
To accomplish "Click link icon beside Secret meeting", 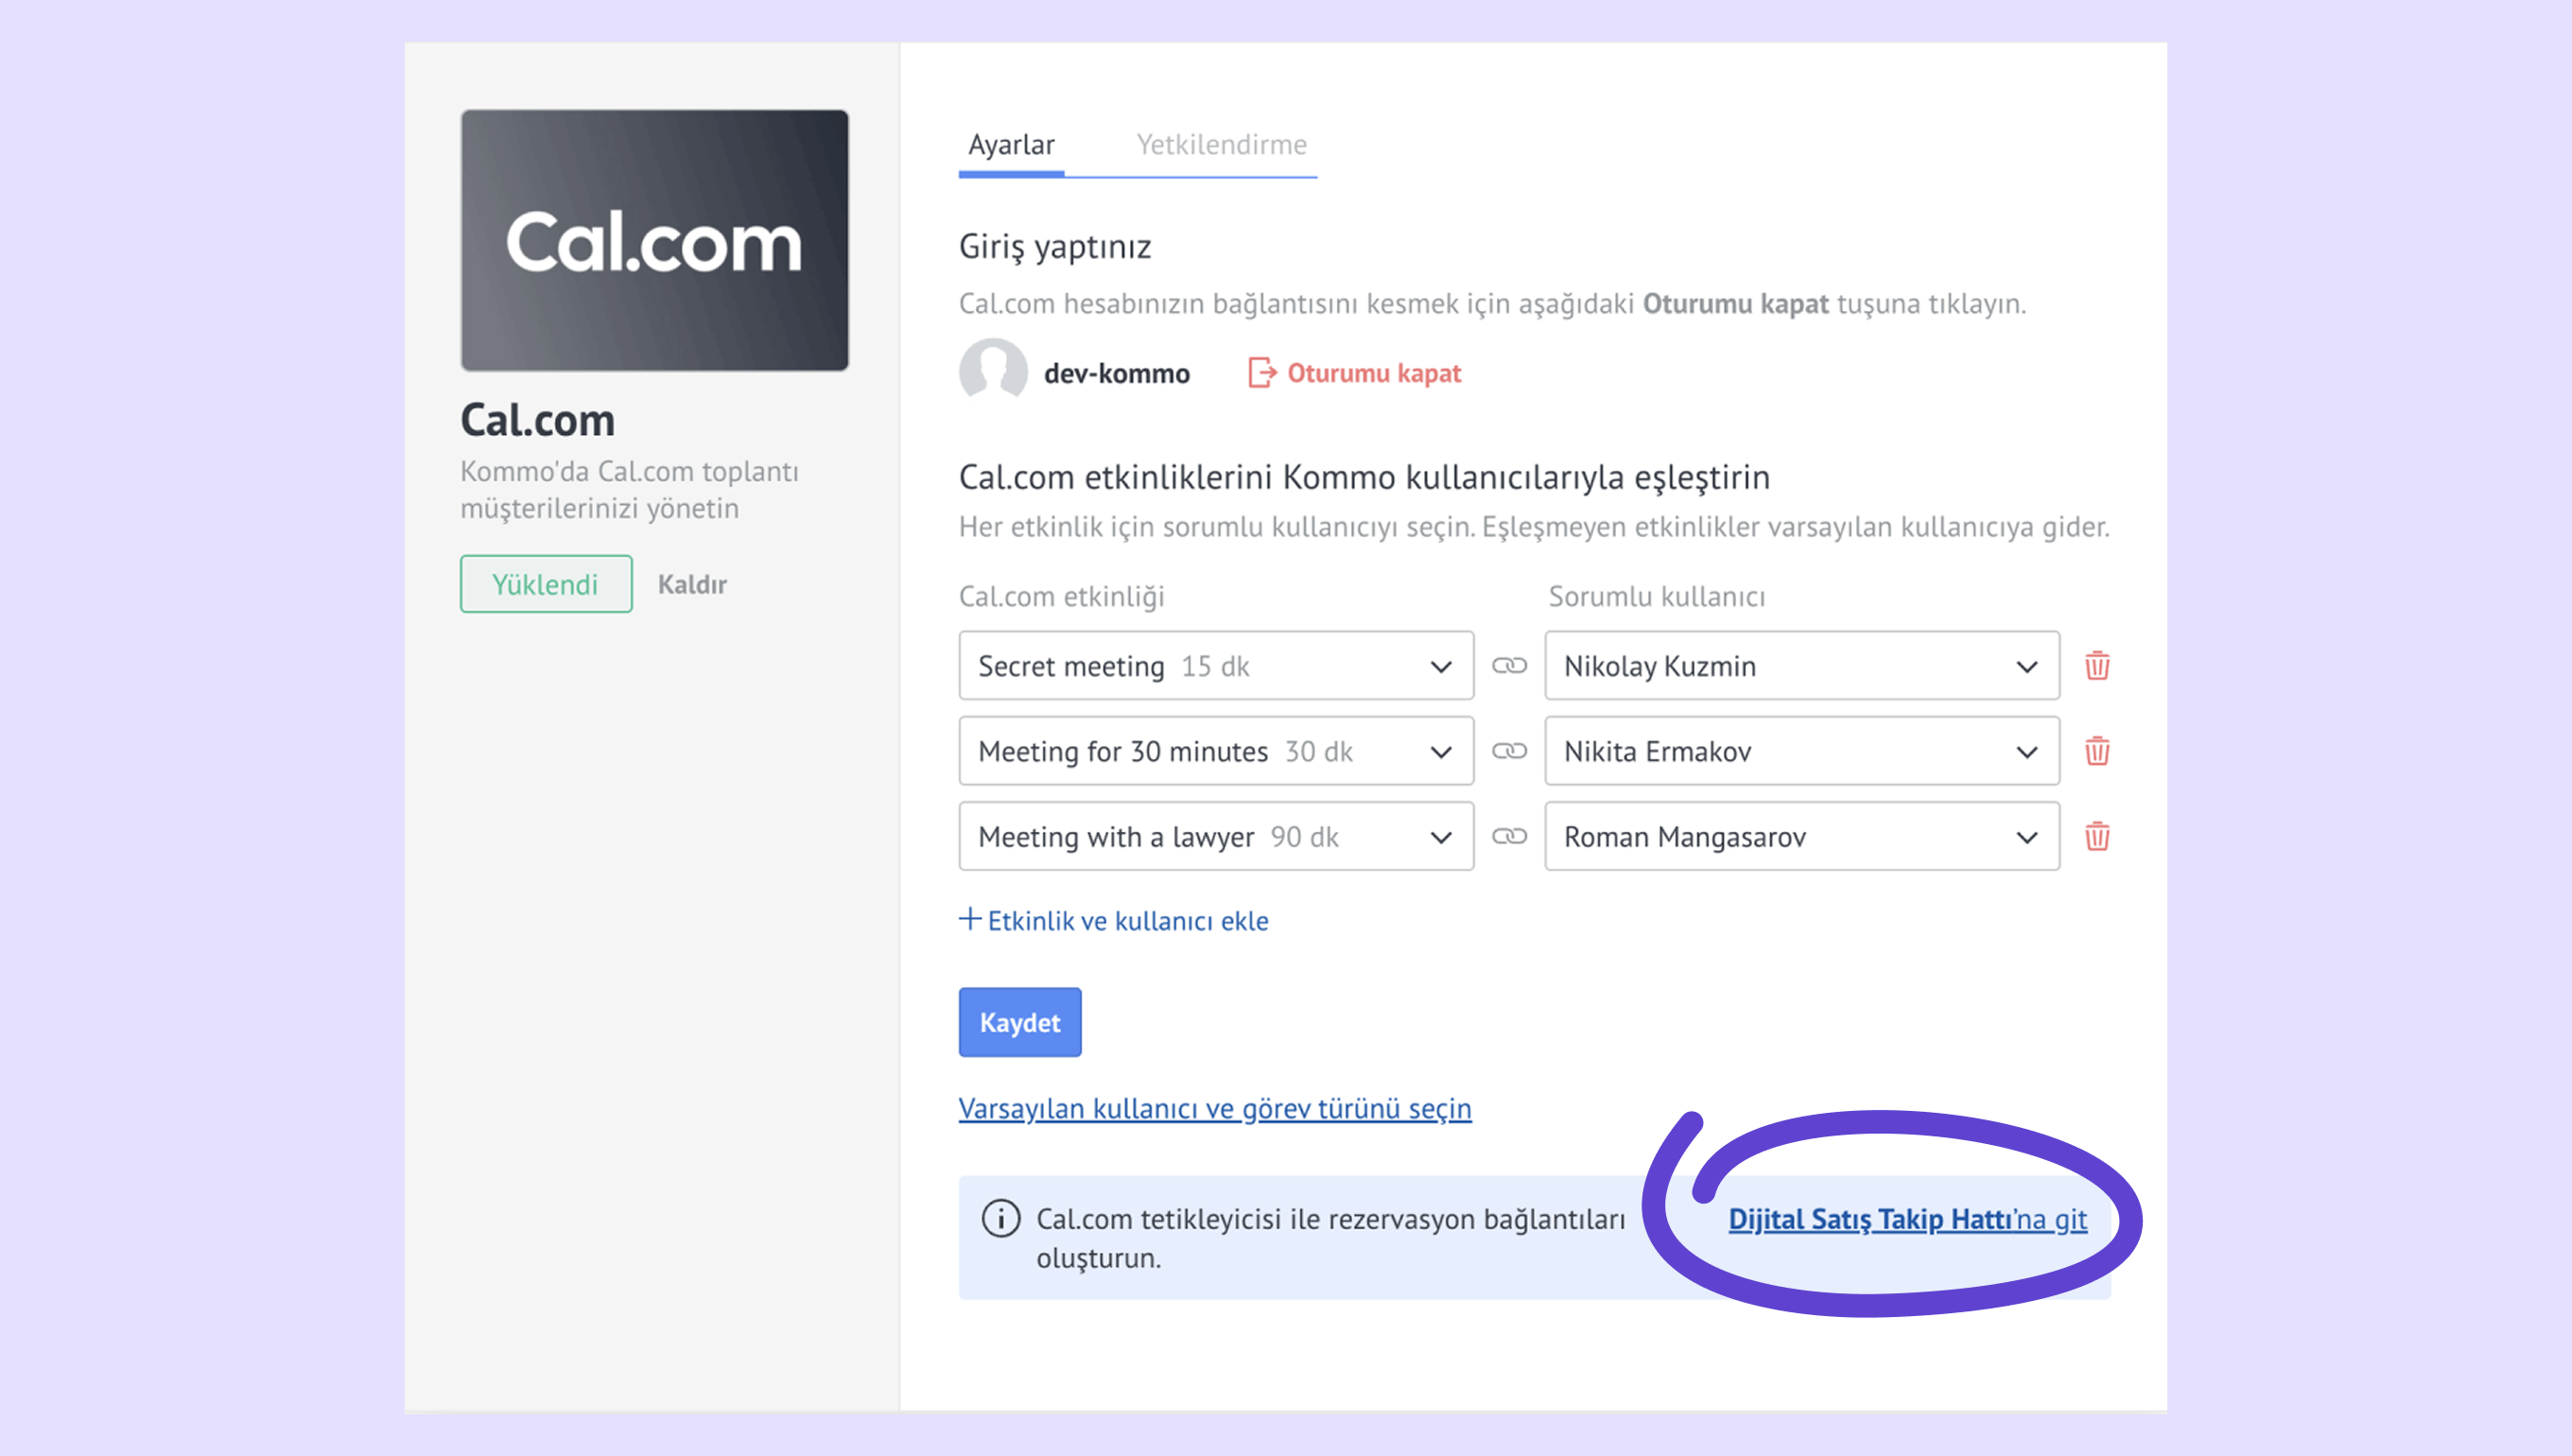I will point(1509,666).
